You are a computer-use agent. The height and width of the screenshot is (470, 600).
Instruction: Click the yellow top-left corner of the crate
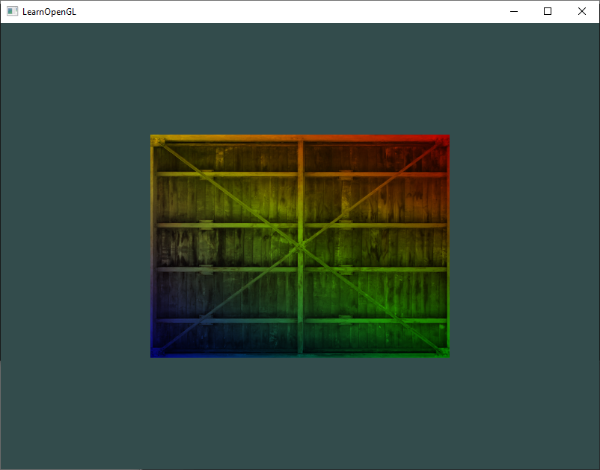[x=157, y=140]
